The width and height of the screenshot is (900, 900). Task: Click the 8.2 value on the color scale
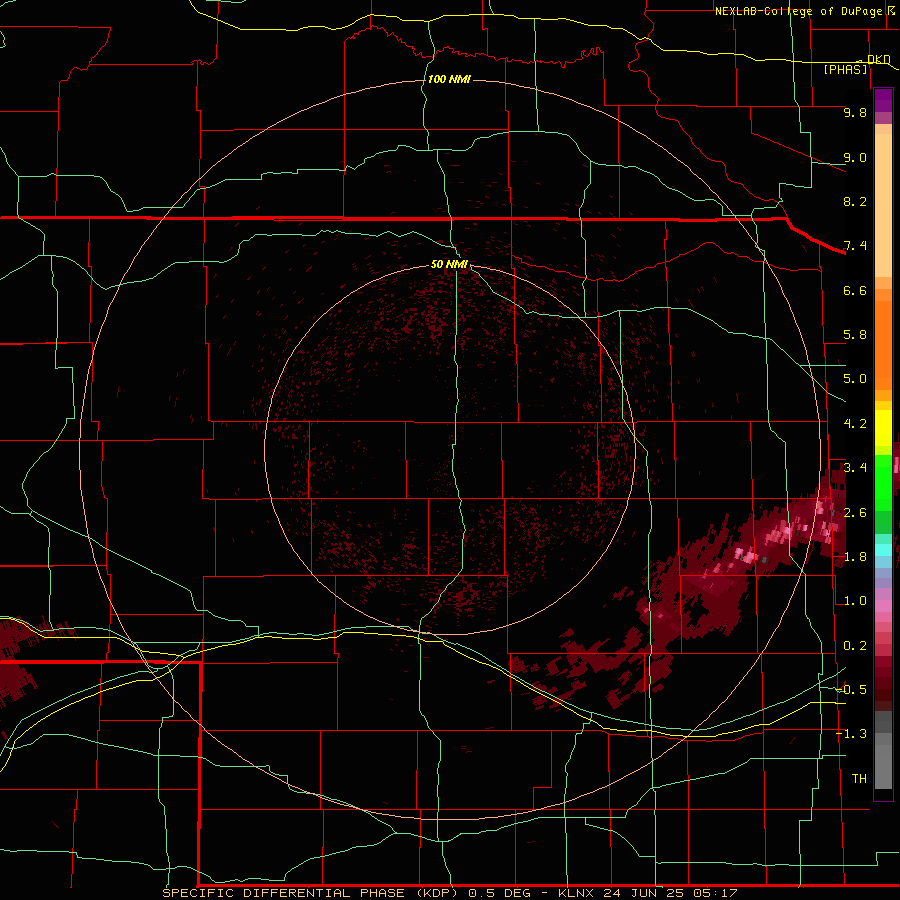pos(855,201)
